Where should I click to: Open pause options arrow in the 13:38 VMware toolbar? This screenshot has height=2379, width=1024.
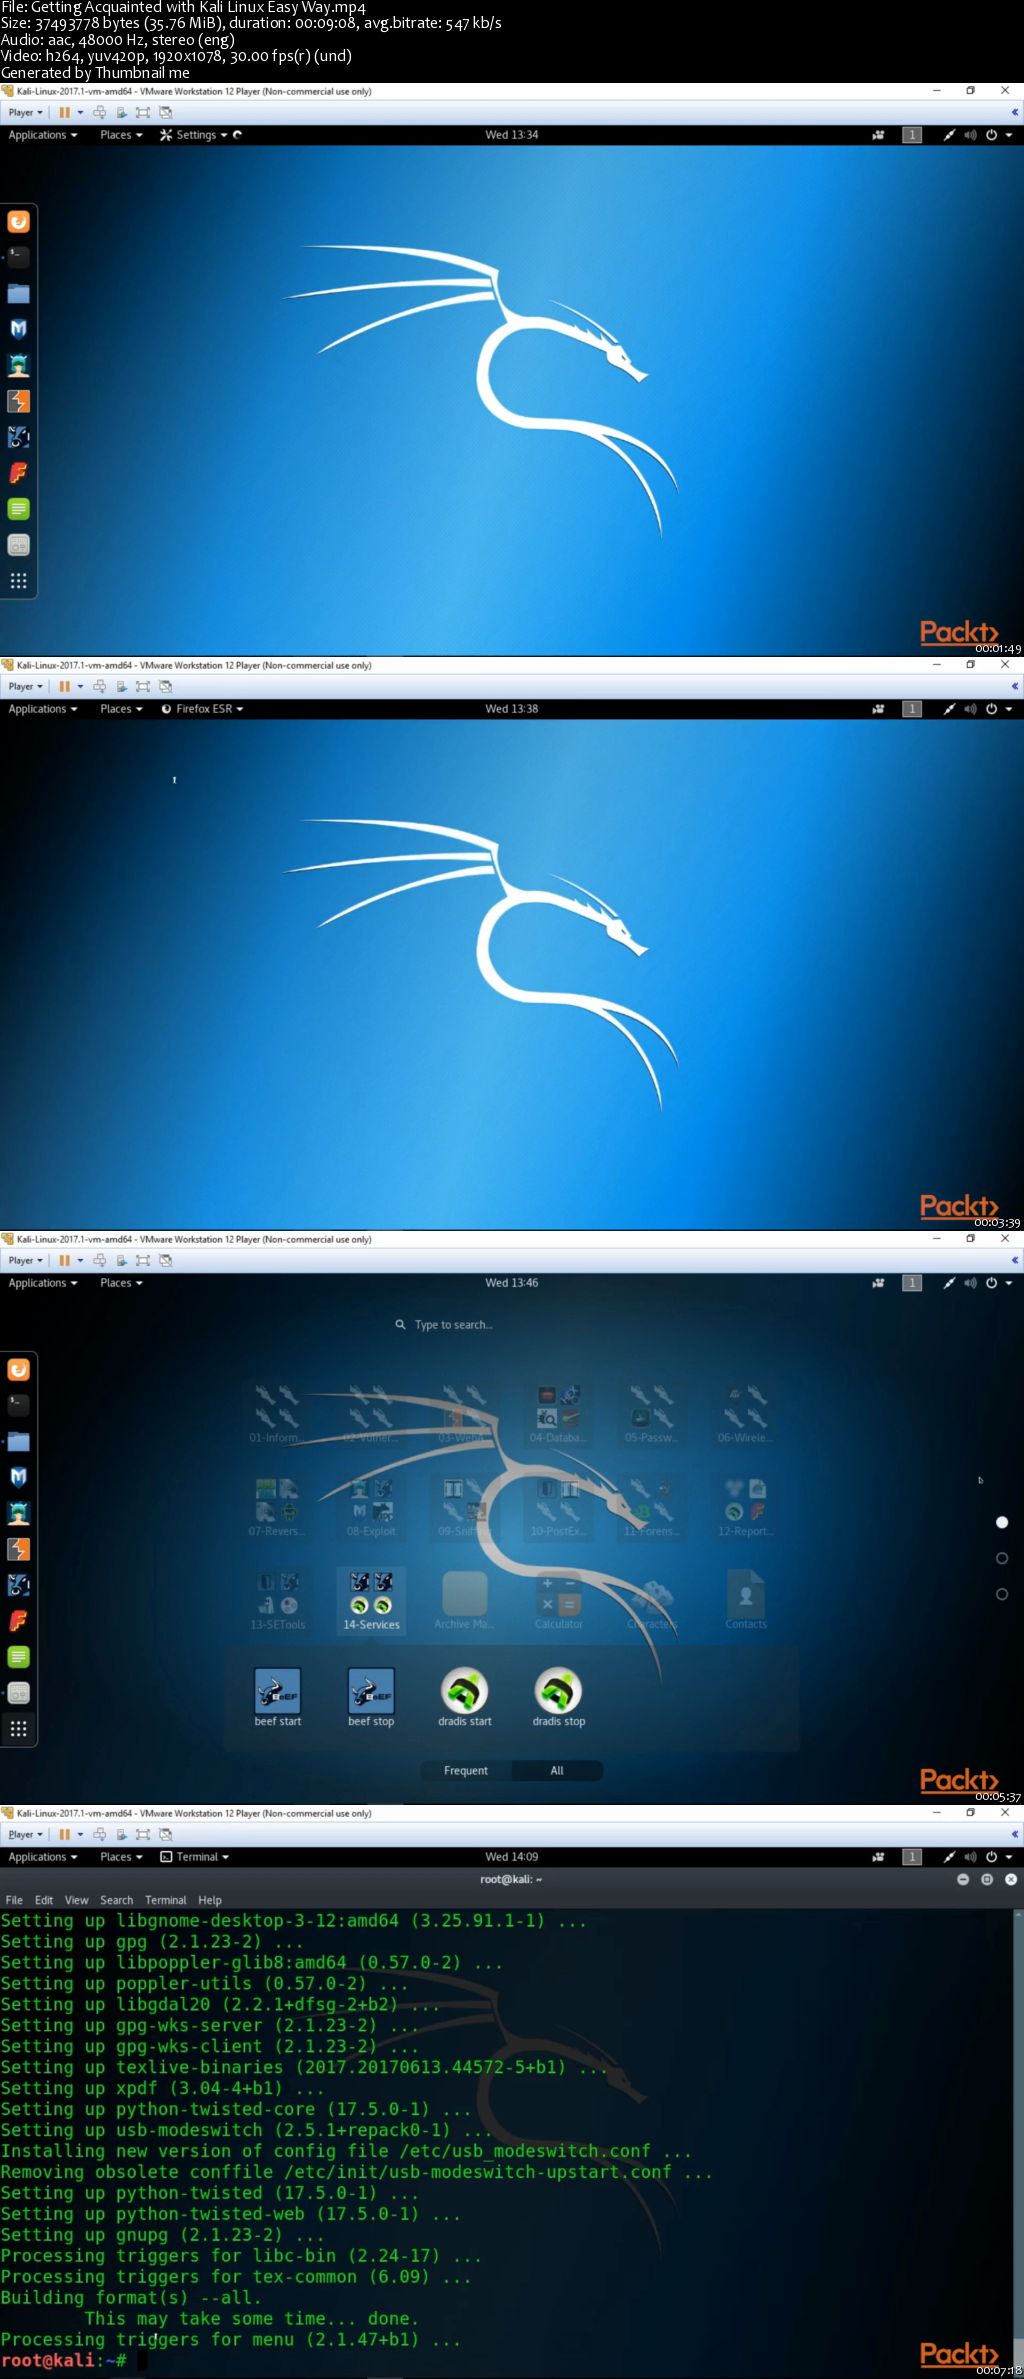[x=80, y=687]
